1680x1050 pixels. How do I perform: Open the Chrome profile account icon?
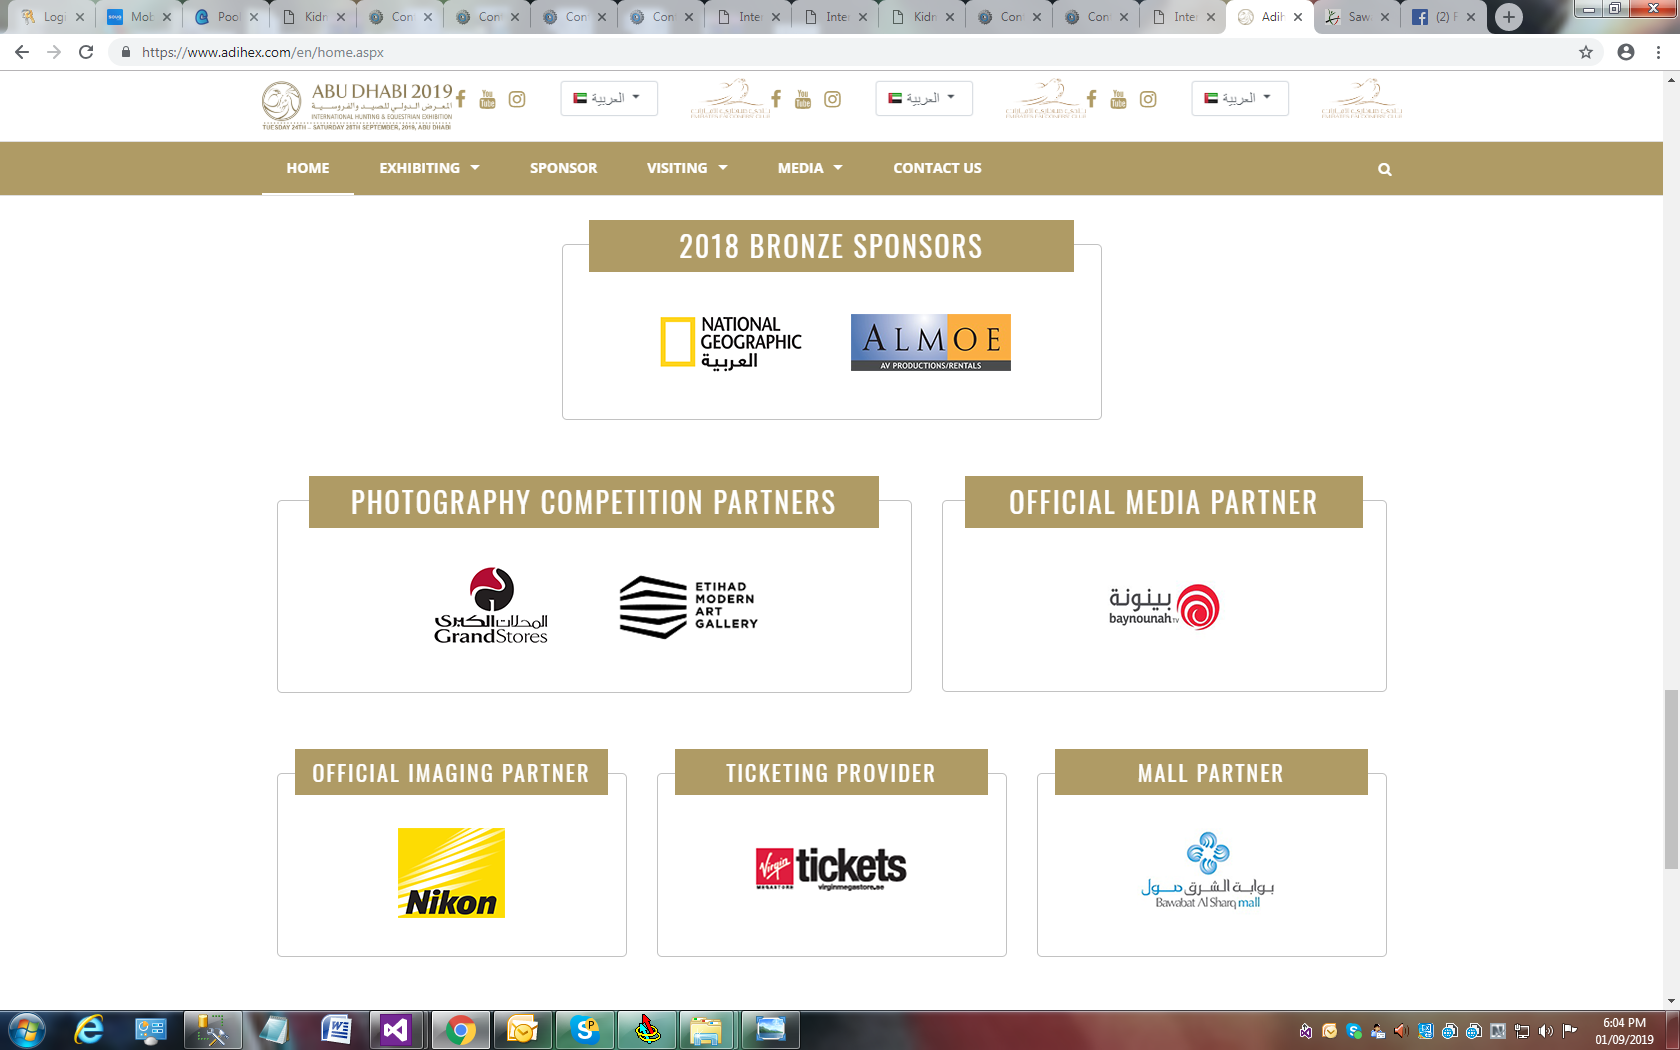tap(1626, 52)
